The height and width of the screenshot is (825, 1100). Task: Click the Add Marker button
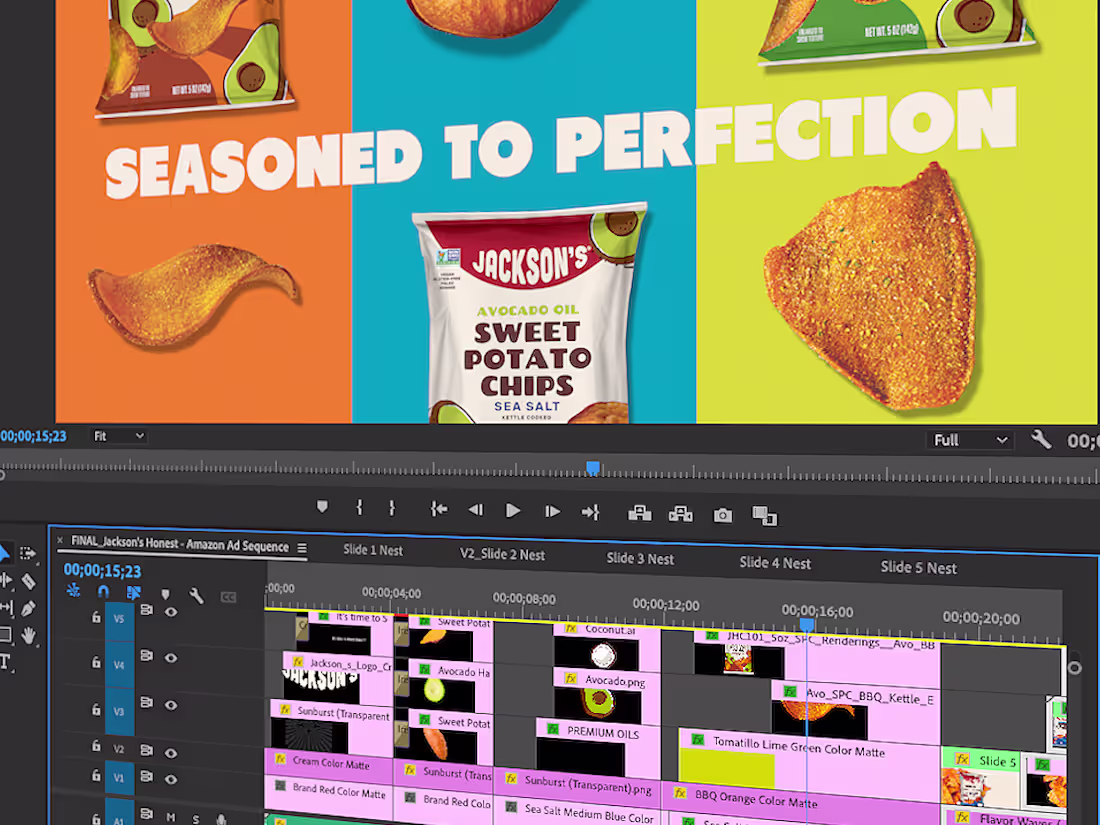click(322, 509)
